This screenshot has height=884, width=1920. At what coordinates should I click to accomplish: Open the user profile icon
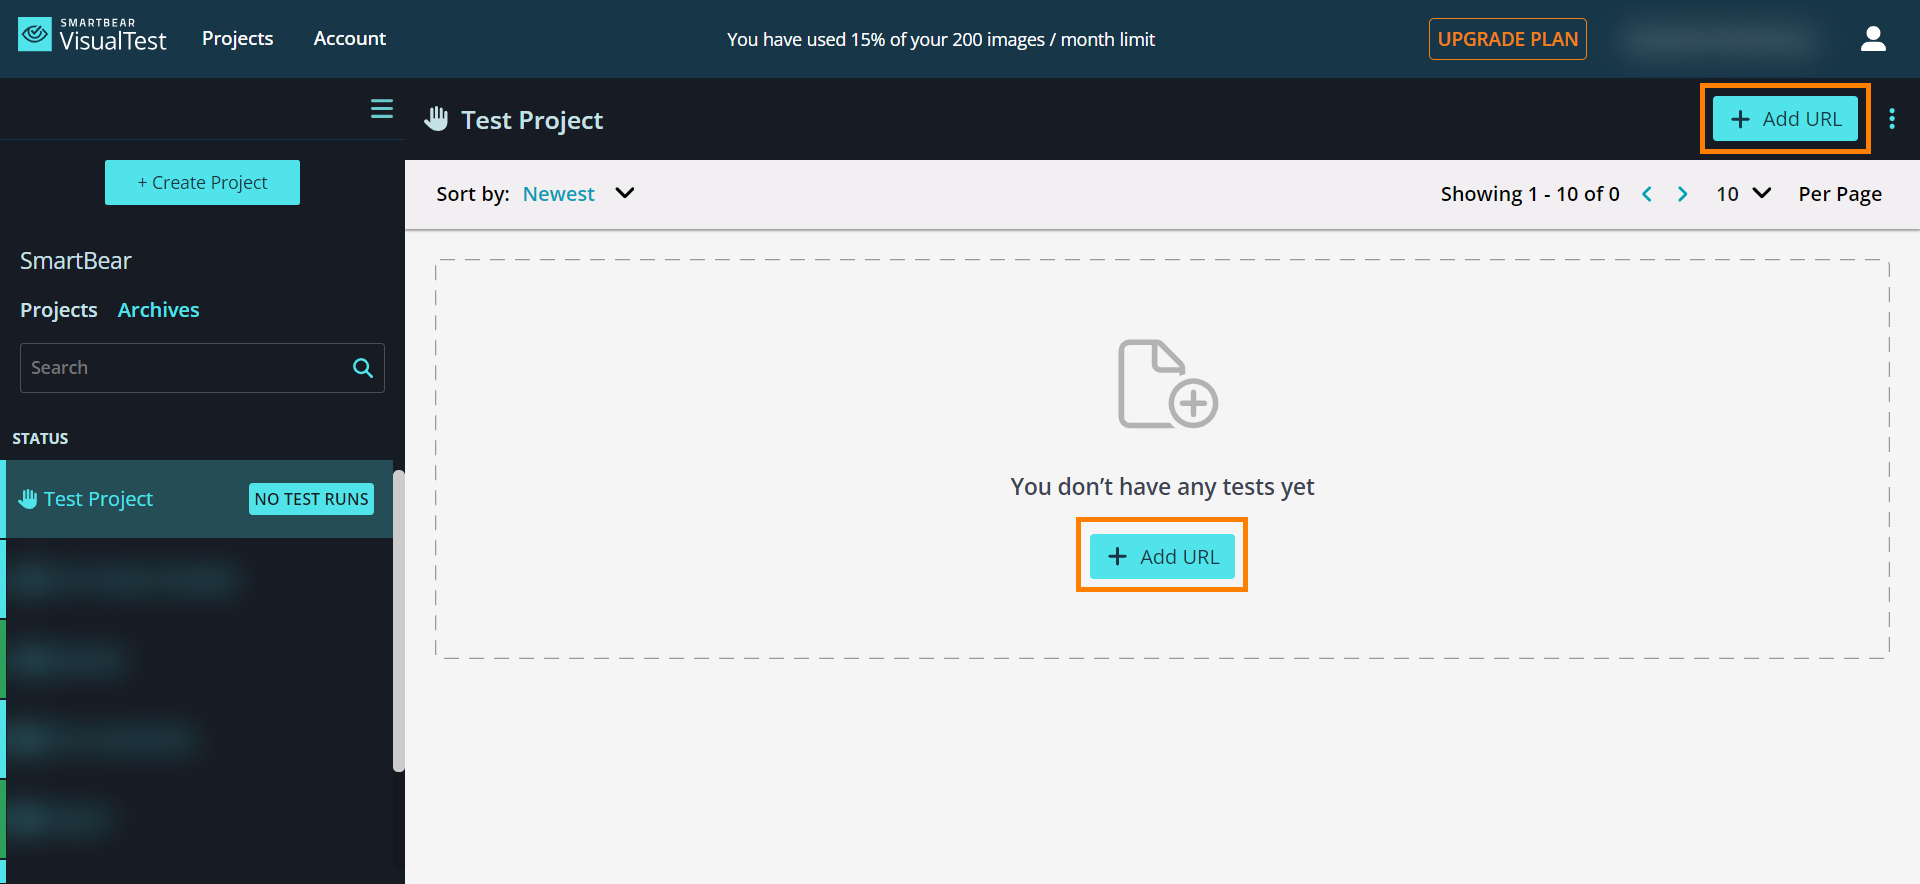(x=1872, y=39)
